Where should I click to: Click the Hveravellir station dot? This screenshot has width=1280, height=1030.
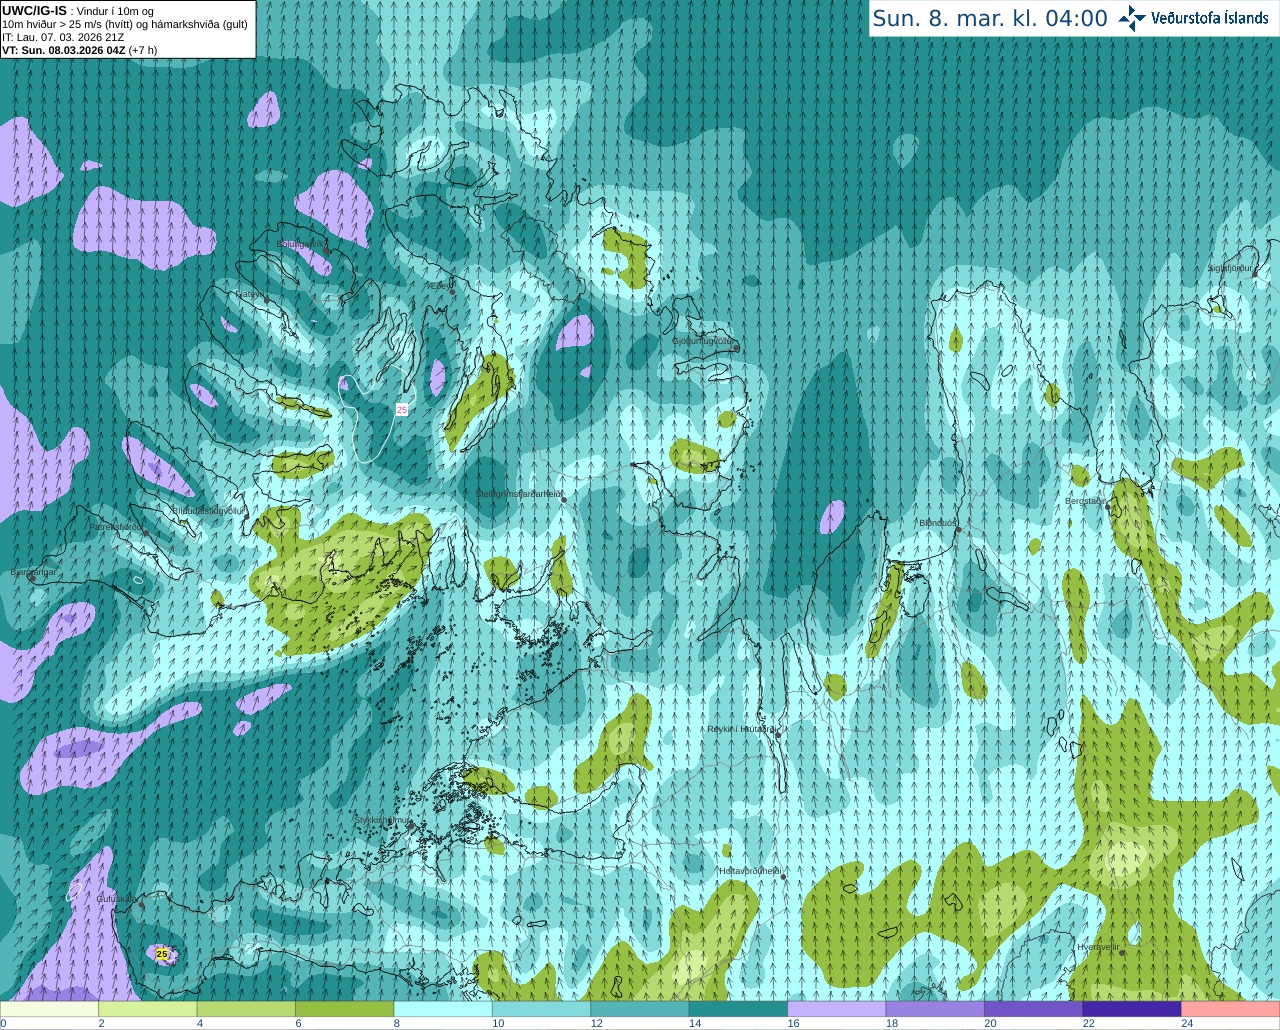1122,953
